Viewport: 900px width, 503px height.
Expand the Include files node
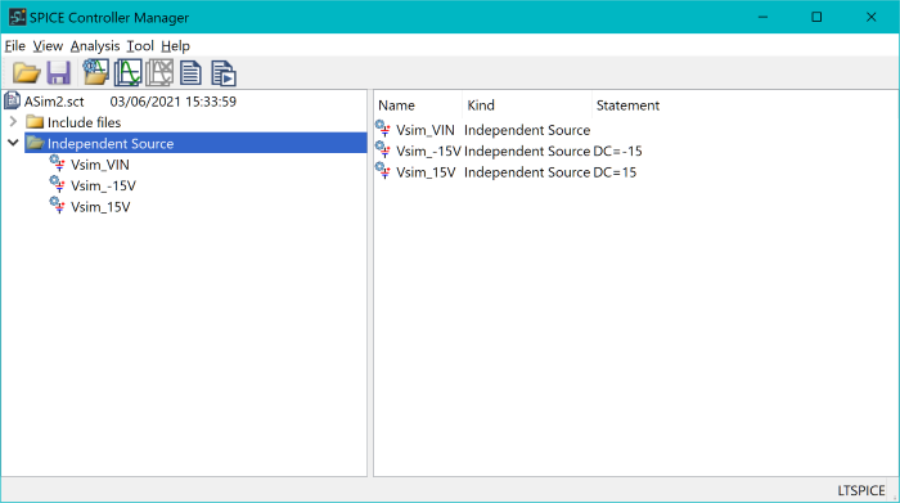pos(13,122)
